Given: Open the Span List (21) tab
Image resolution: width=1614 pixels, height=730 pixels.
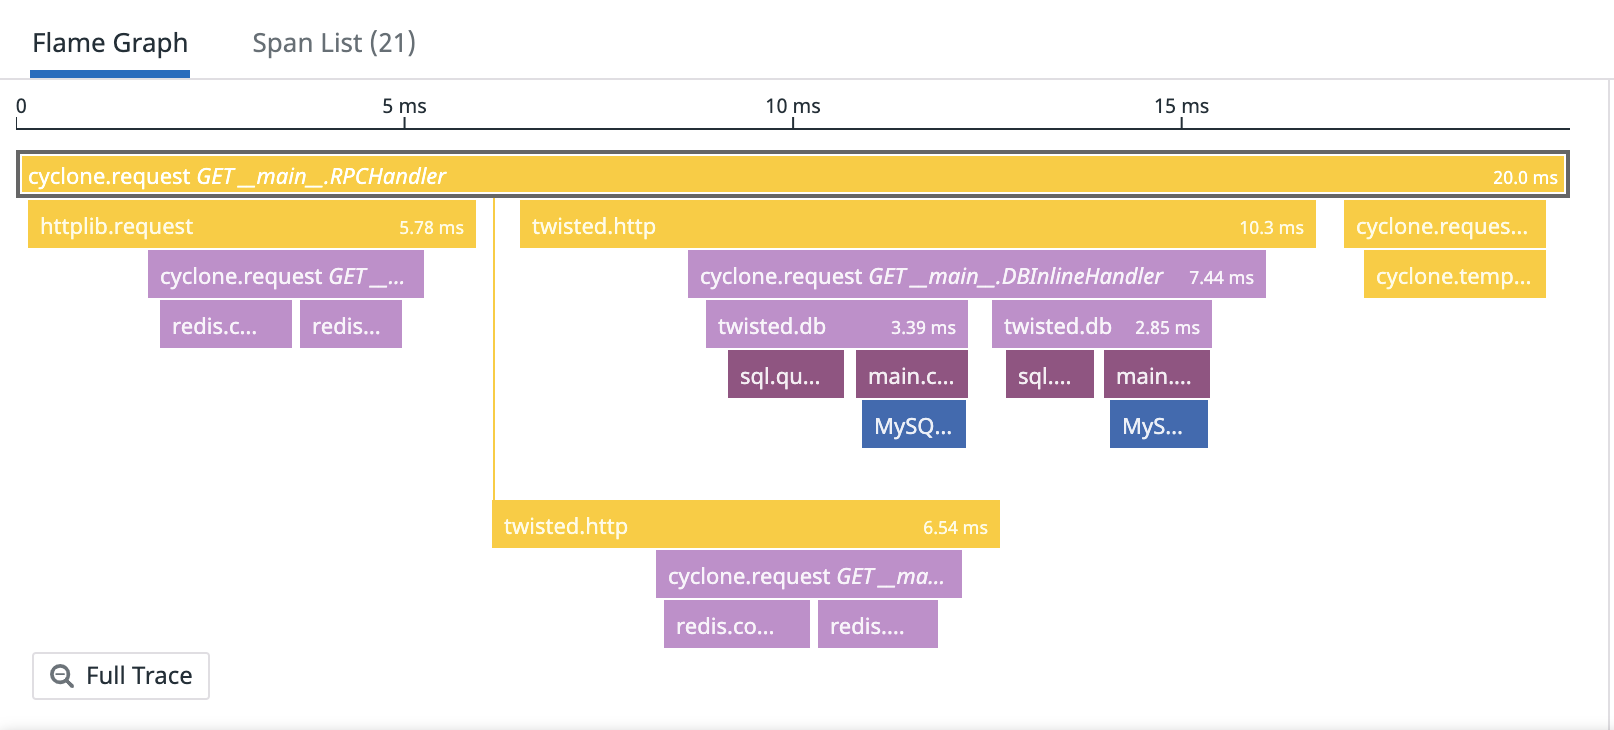Looking at the screenshot, I should [333, 43].
